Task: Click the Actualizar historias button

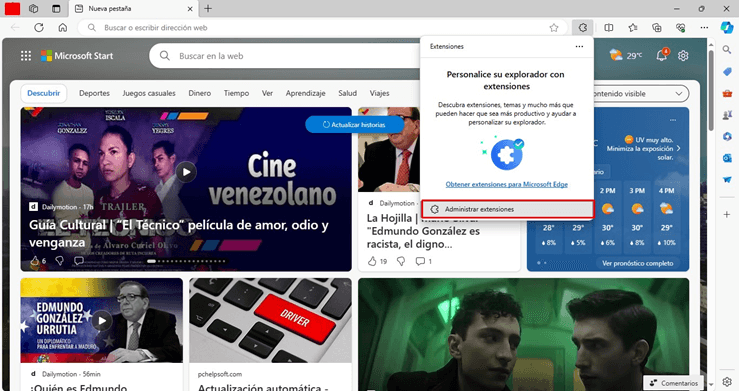Action: [354, 125]
